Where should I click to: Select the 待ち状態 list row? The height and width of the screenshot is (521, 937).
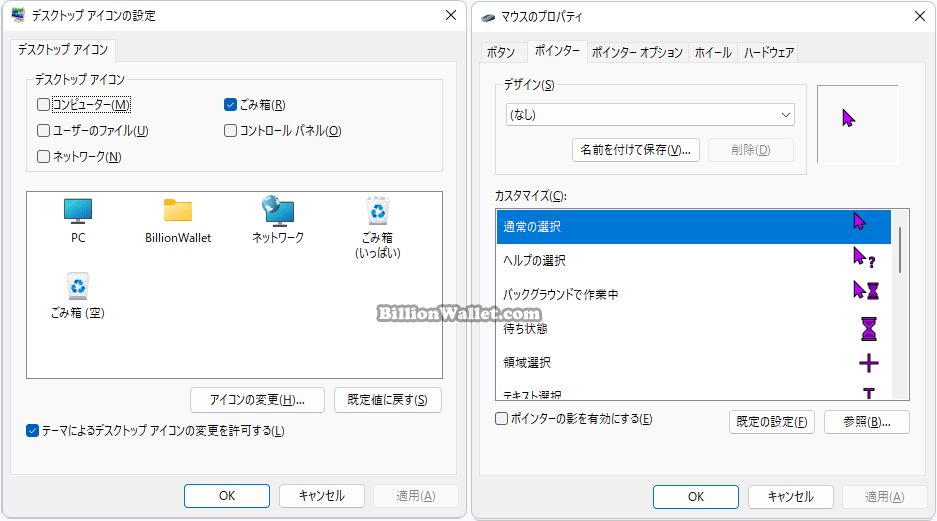coord(694,329)
